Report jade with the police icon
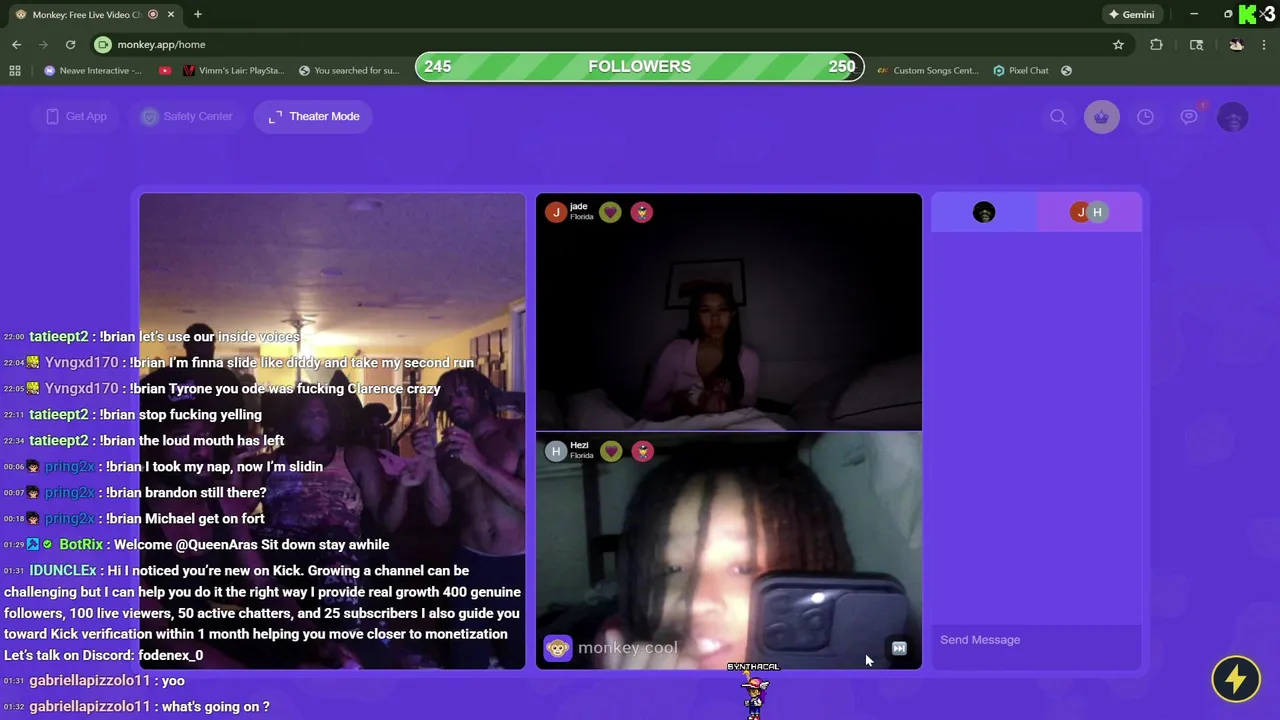 641,212
